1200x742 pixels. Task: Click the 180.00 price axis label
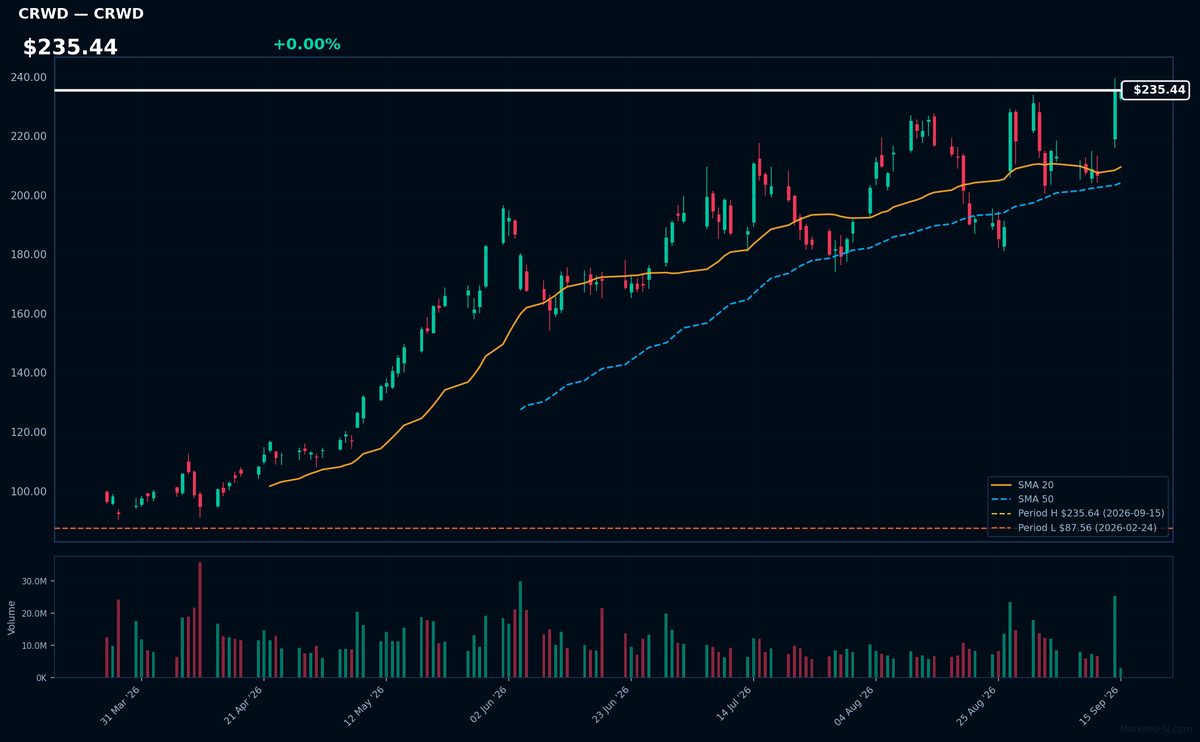coord(29,255)
